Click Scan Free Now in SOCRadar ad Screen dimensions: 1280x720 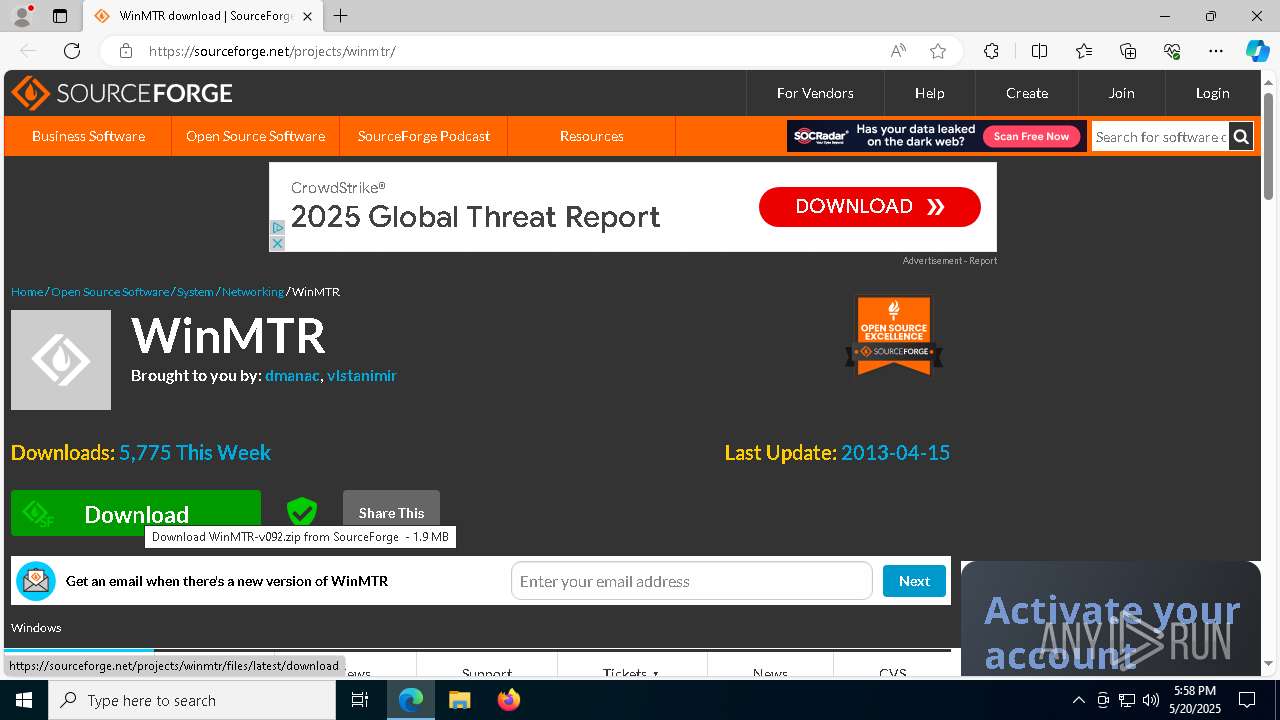[x=1031, y=137]
